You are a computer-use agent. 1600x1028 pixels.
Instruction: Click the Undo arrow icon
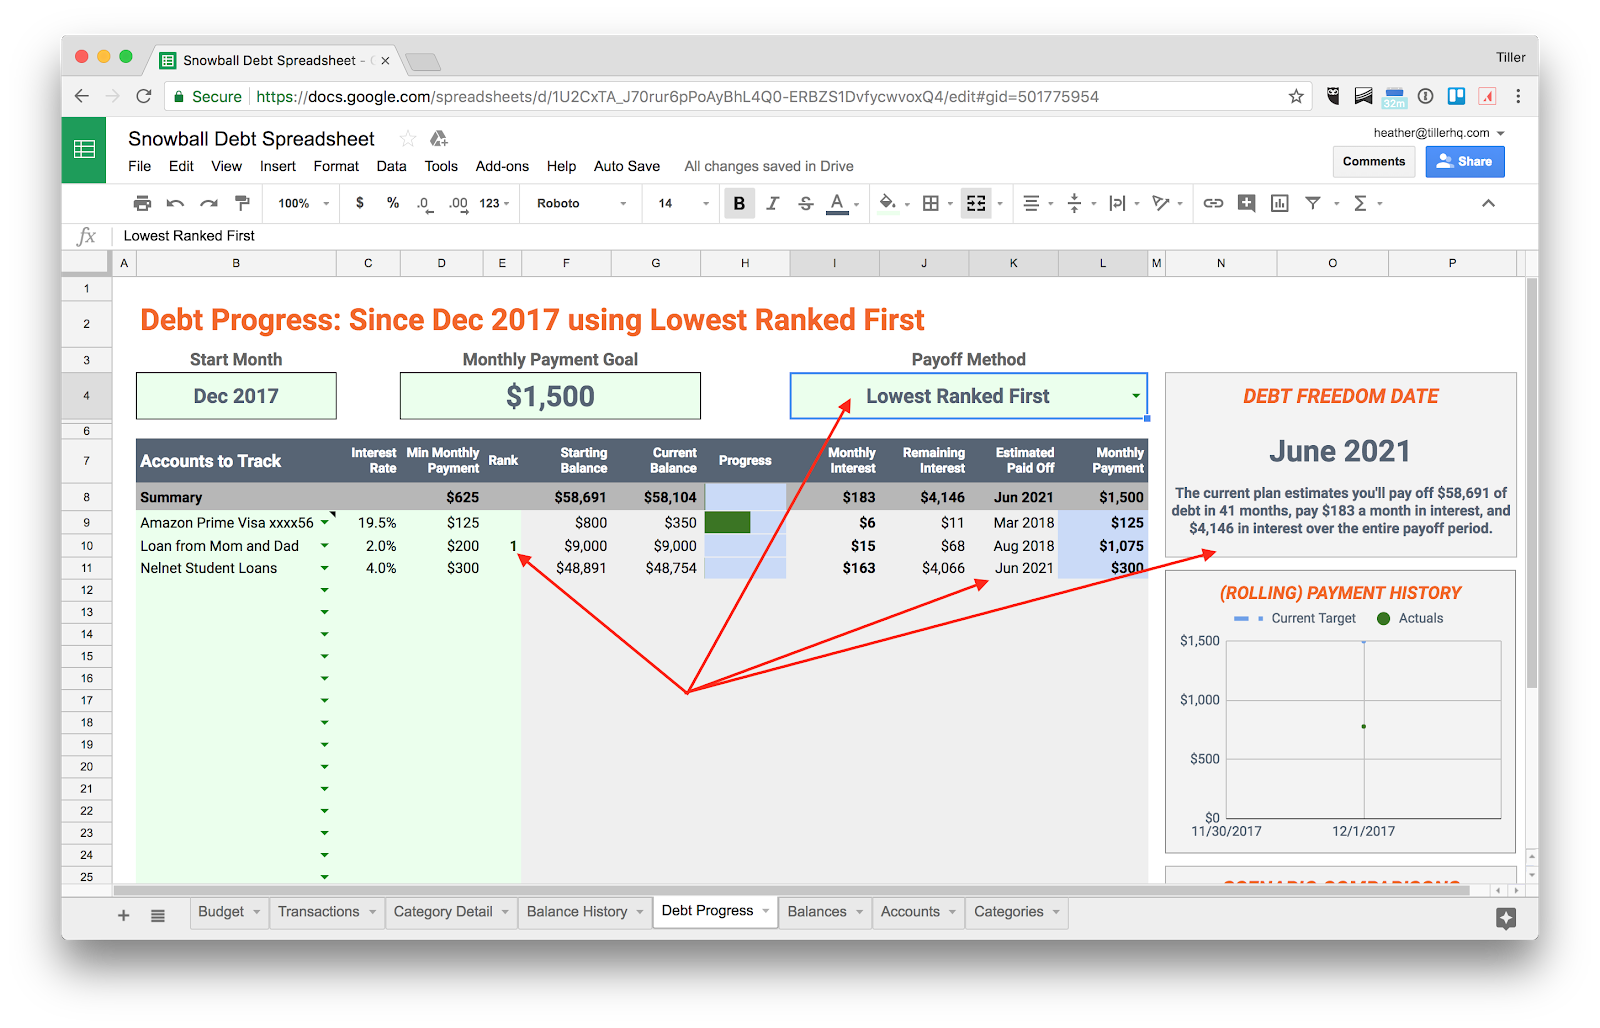[175, 203]
